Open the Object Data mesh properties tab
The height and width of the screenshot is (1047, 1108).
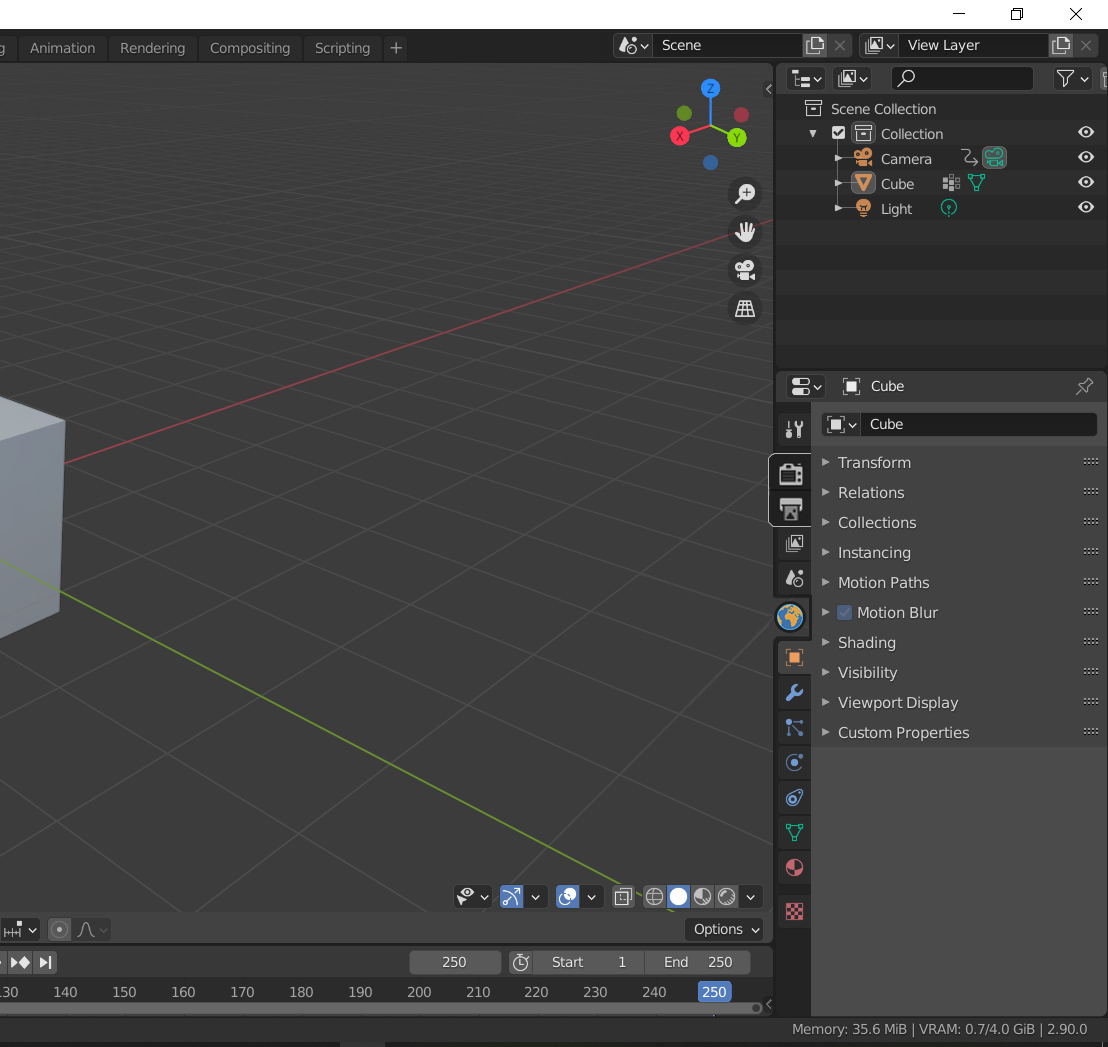794,832
